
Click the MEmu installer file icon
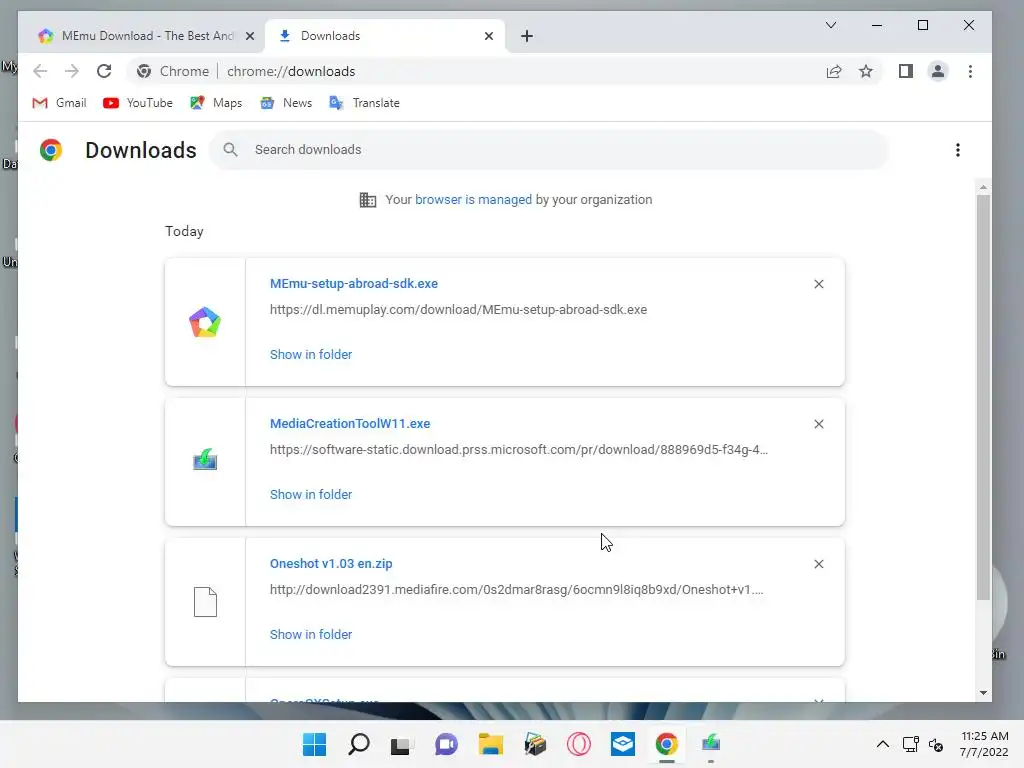[x=205, y=322]
